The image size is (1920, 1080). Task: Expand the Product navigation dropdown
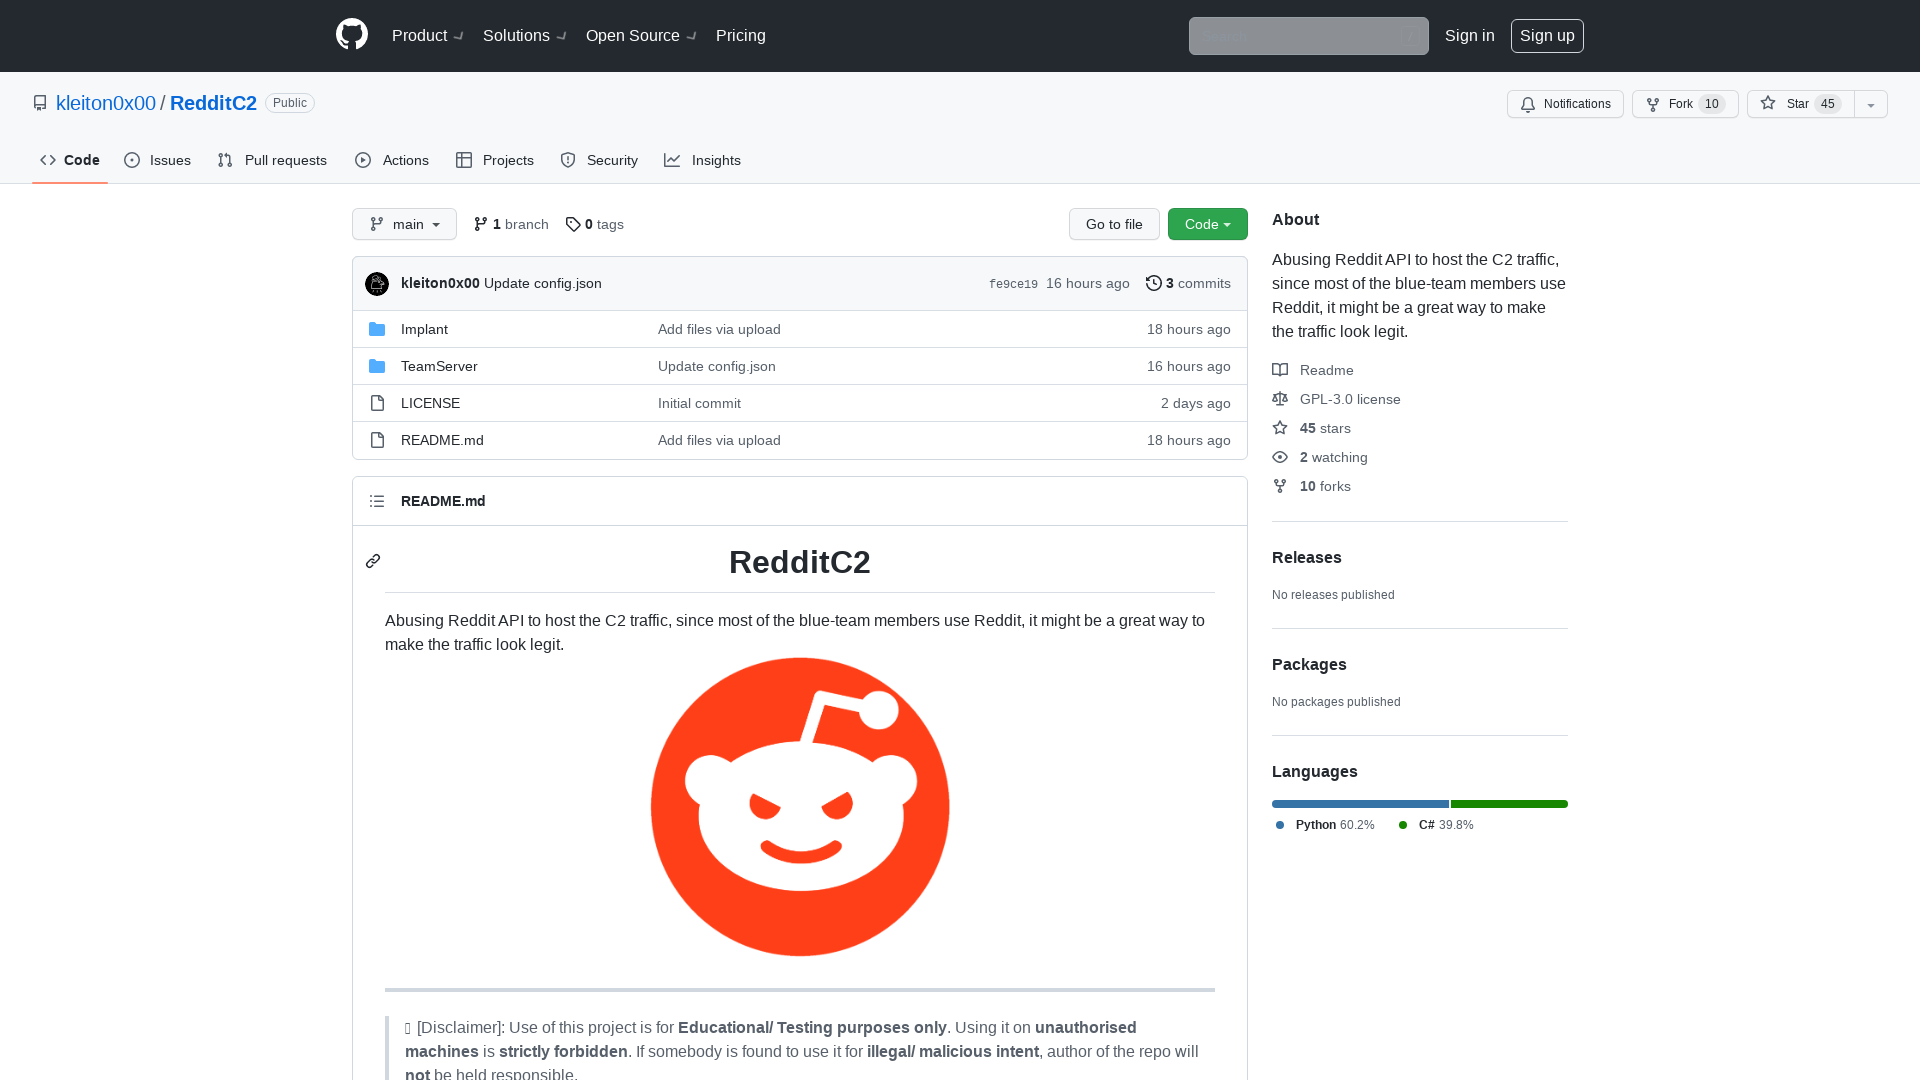coord(427,35)
